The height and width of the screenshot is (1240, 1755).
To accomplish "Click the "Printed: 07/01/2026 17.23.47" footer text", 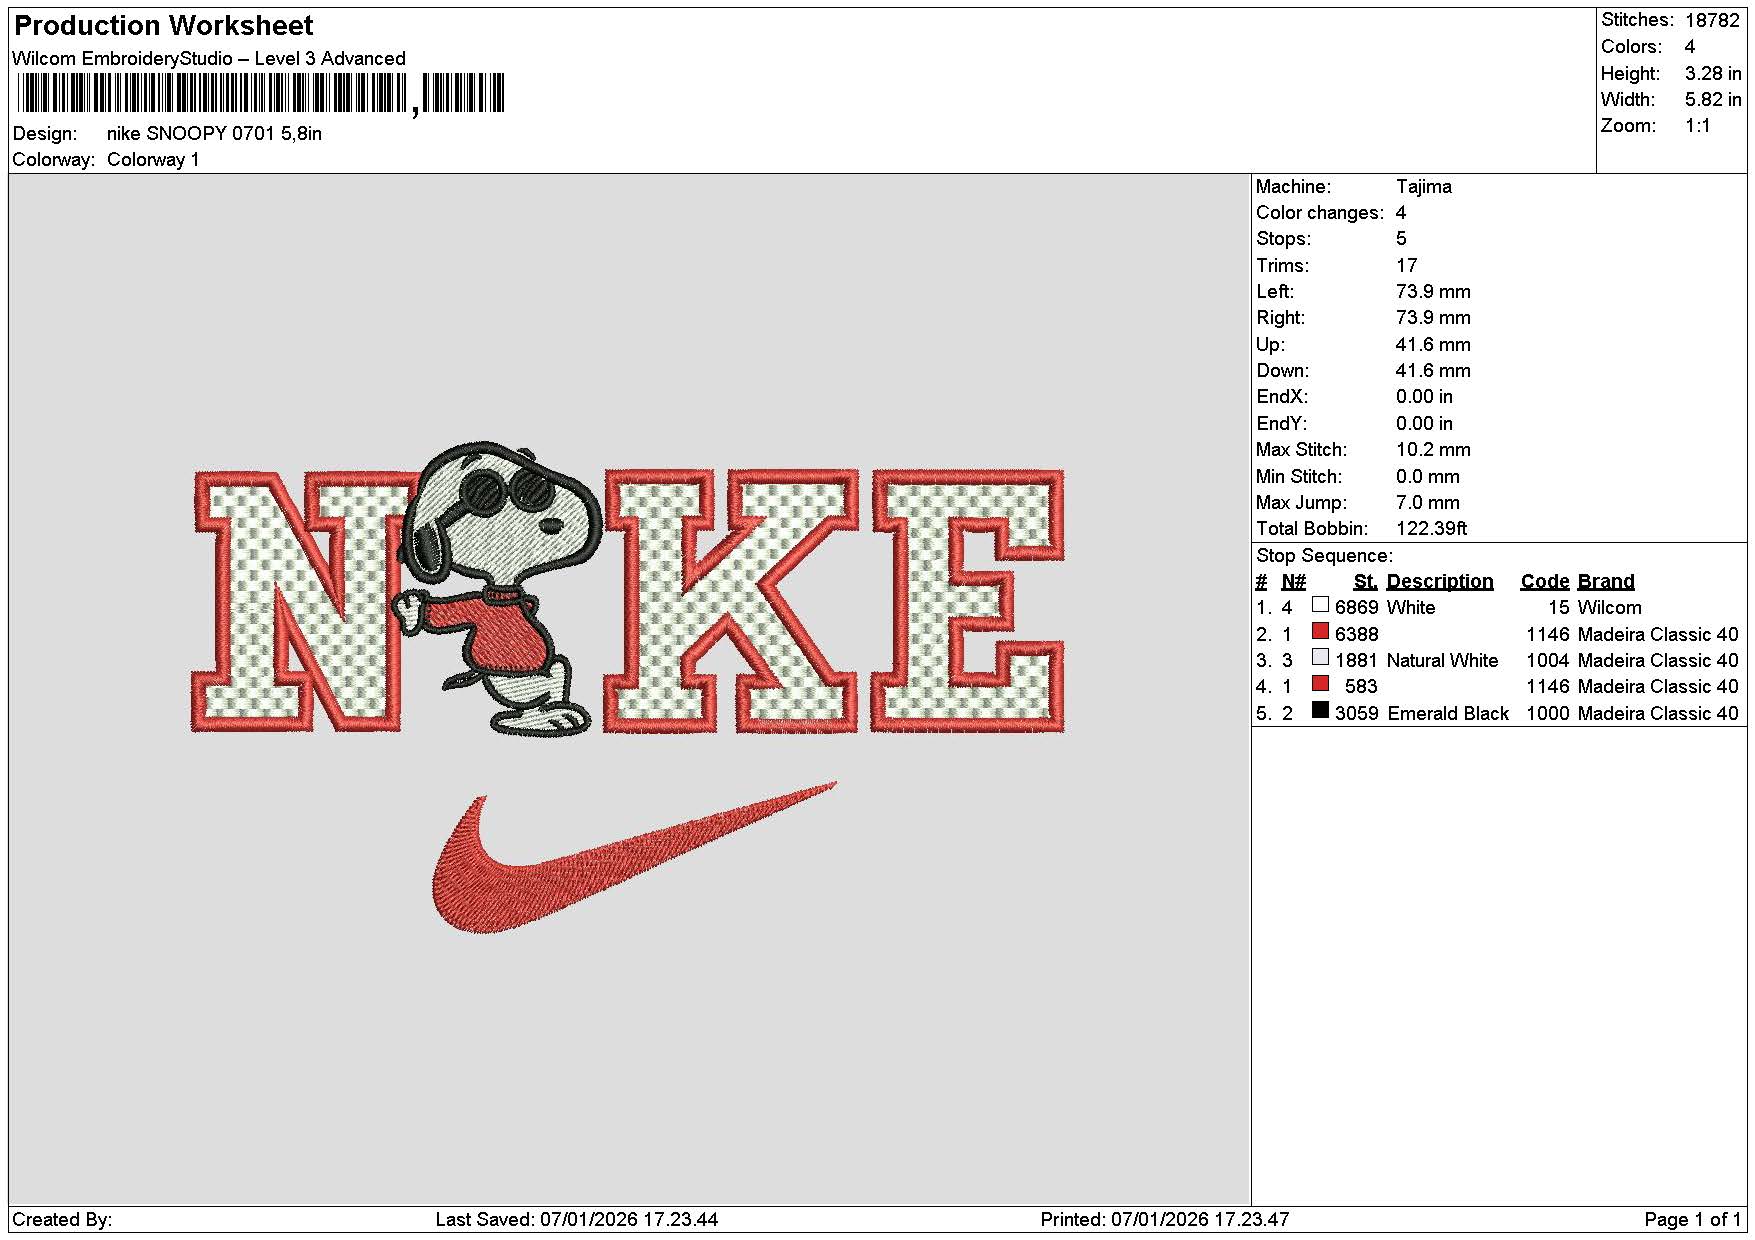I will tap(1165, 1220).
